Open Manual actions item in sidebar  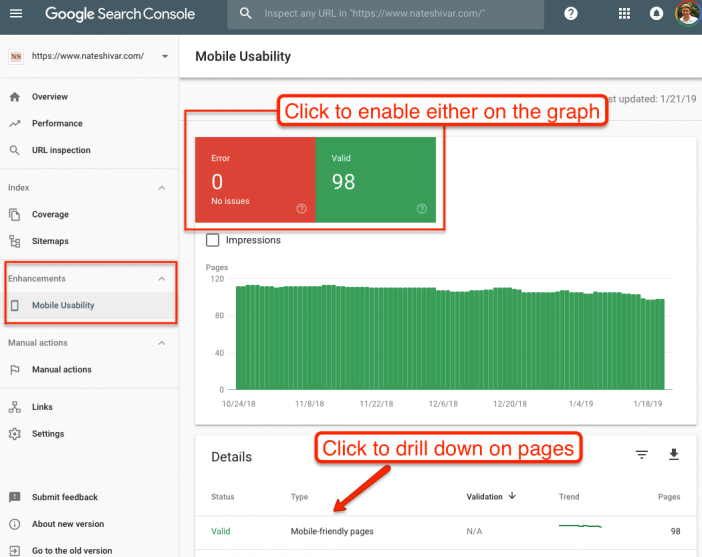click(89, 370)
